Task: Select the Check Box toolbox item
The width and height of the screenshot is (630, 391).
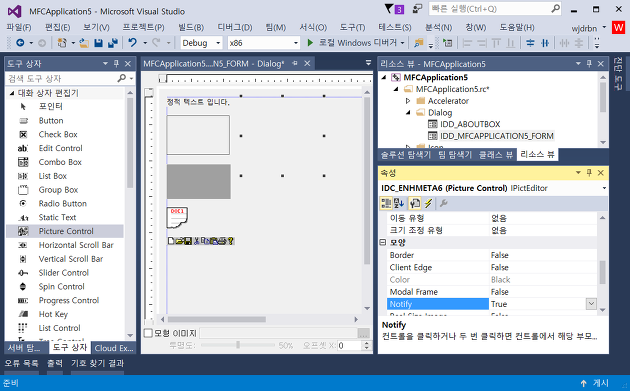Action: (58, 134)
